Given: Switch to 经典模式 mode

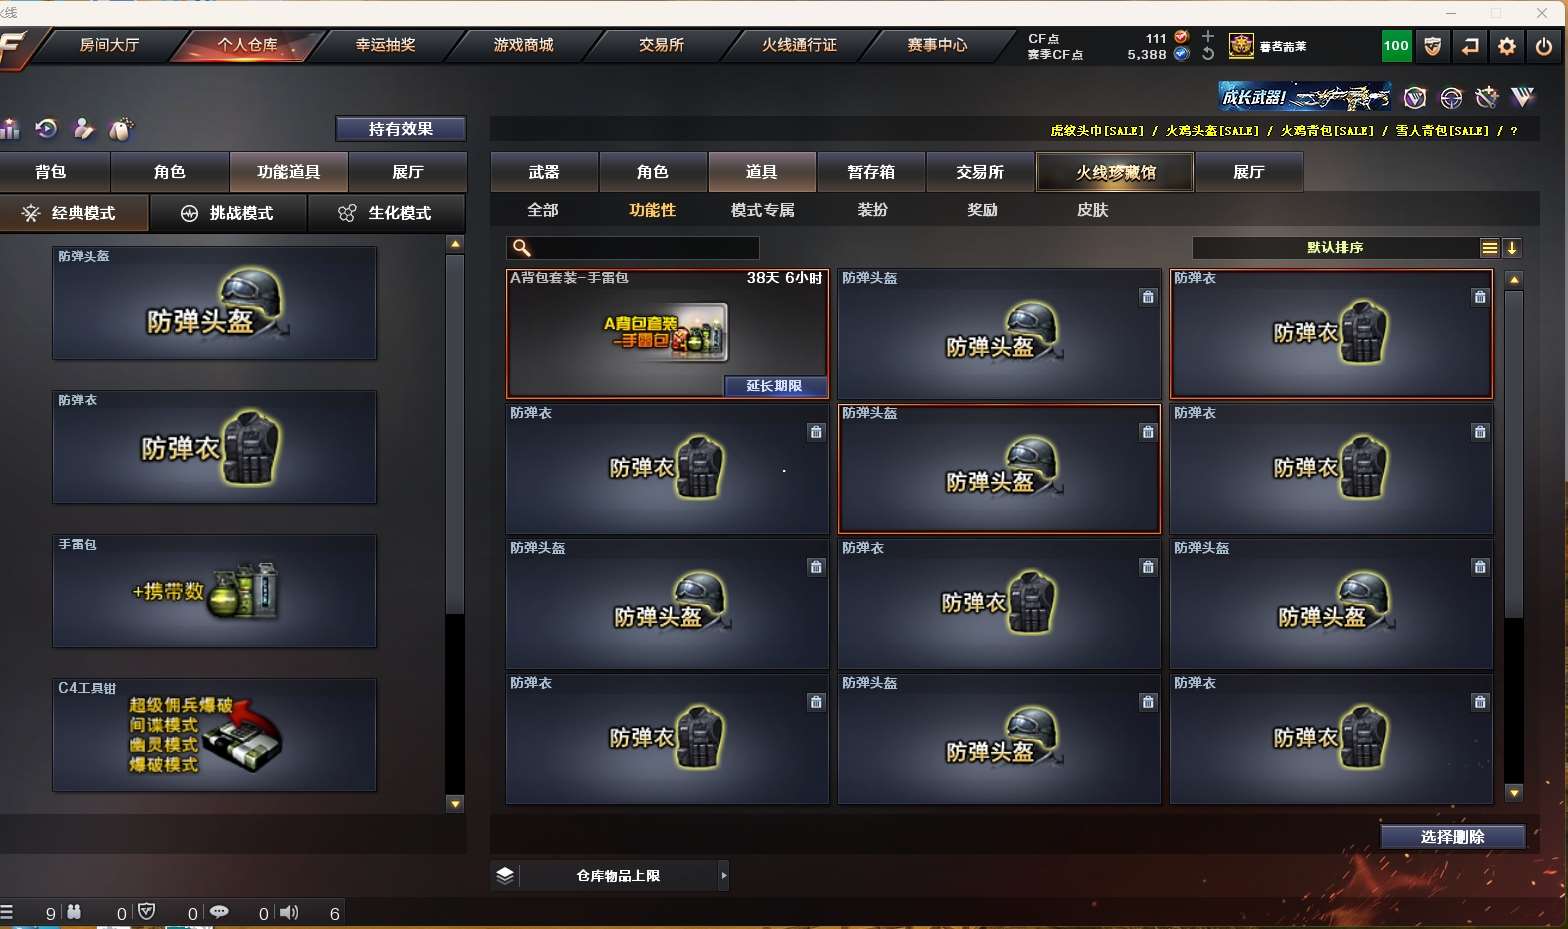Looking at the screenshot, I should point(74,213).
